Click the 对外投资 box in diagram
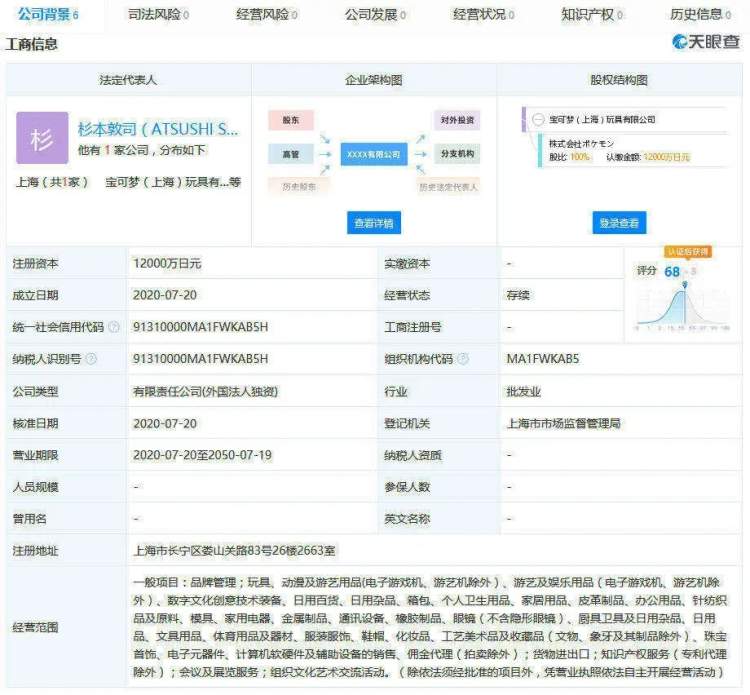 [457, 120]
